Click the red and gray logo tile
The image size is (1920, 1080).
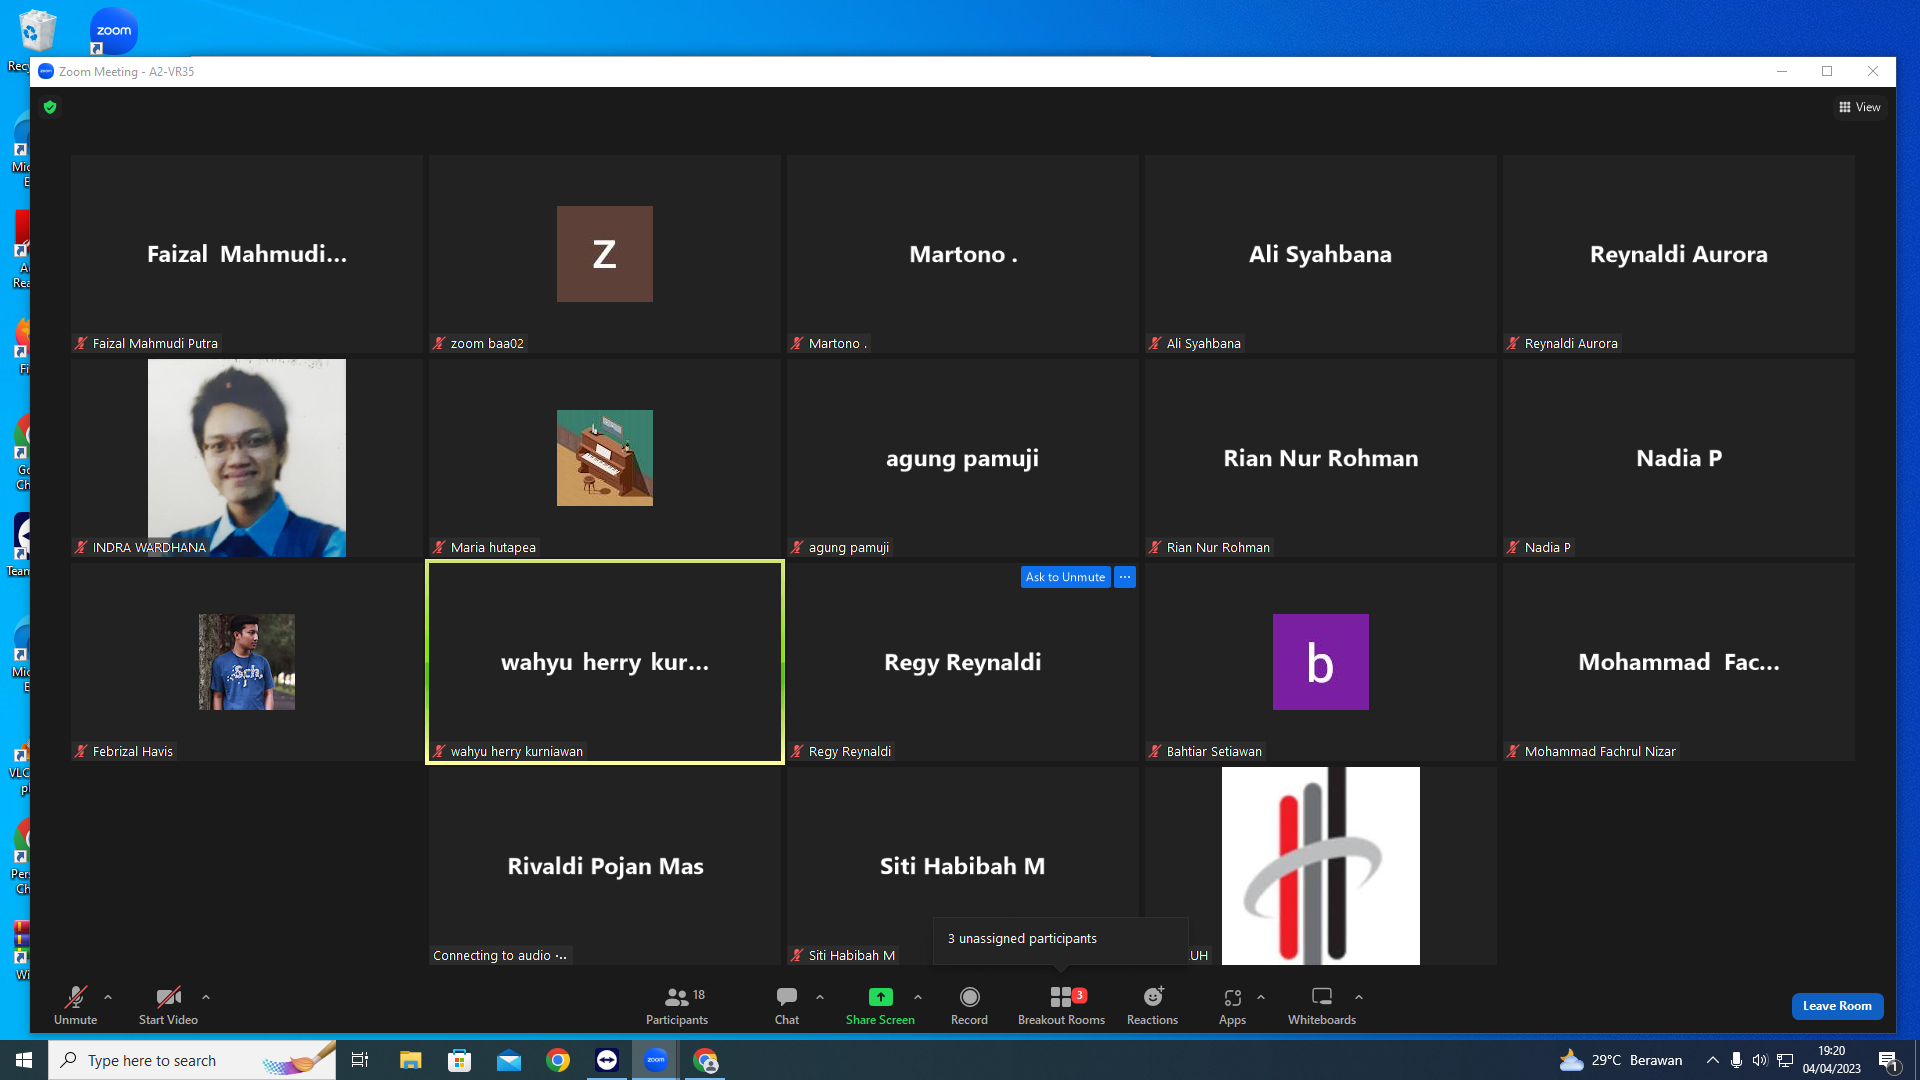coord(1321,866)
